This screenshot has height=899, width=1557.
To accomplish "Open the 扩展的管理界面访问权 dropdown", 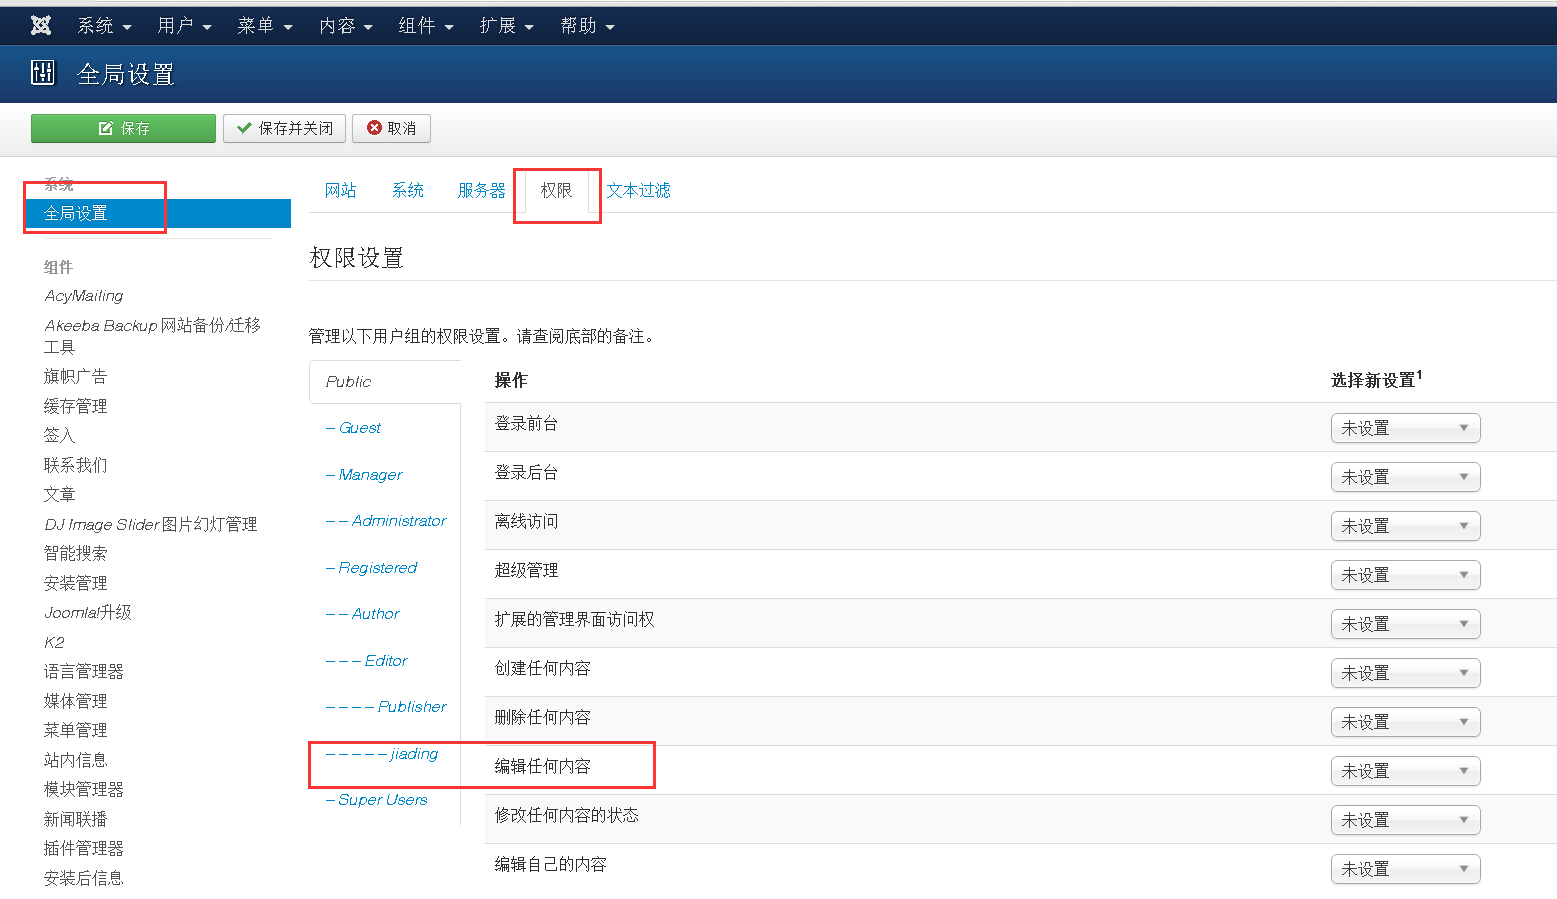I will [1405, 624].
